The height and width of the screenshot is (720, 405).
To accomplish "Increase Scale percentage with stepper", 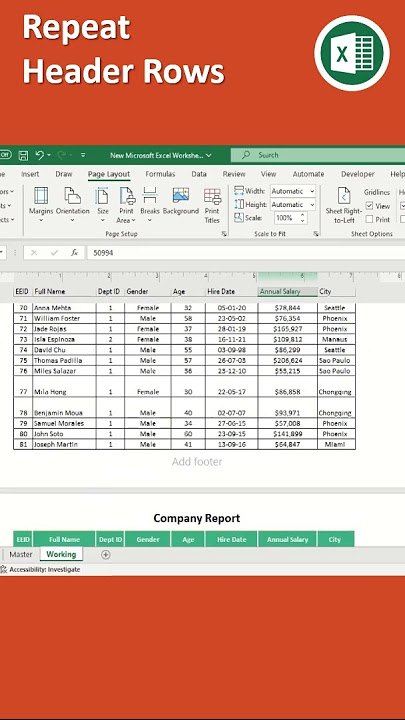I will (x=303, y=215).
